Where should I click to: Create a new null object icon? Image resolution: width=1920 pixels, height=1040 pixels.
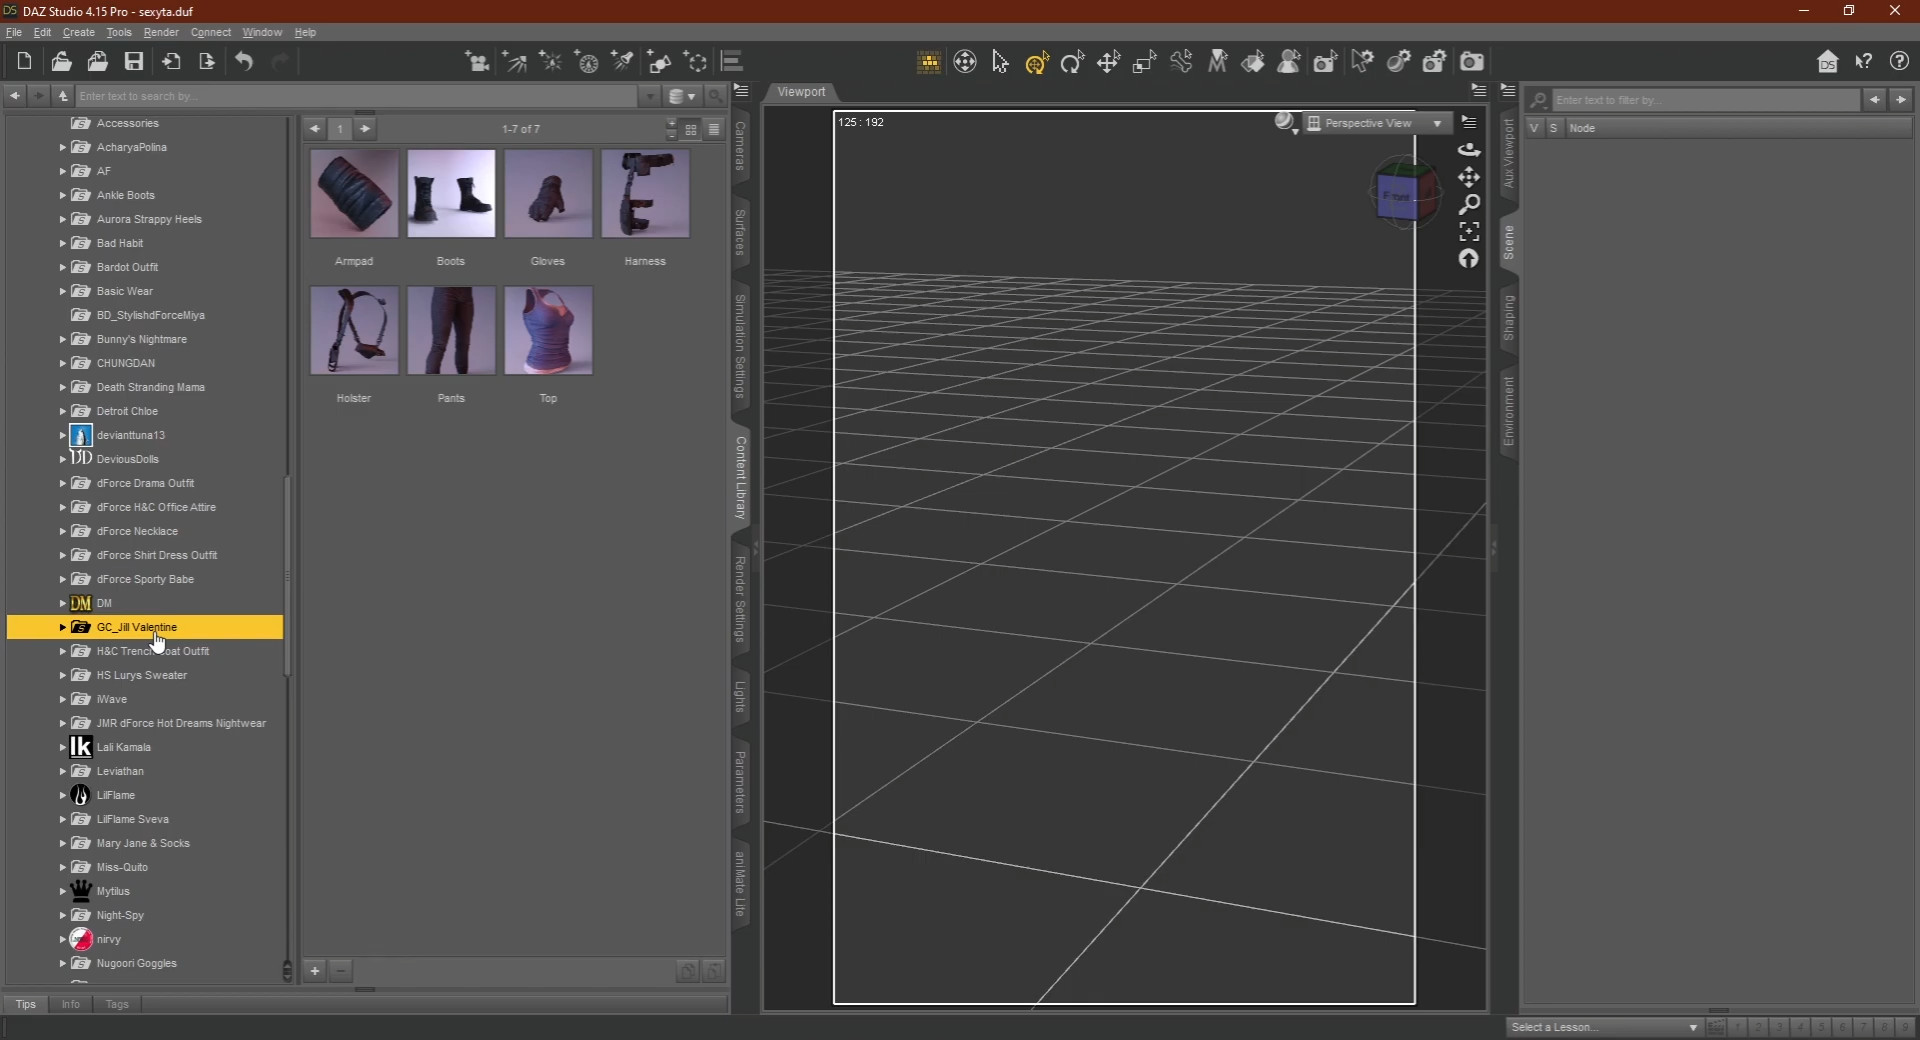tap(696, 62)
